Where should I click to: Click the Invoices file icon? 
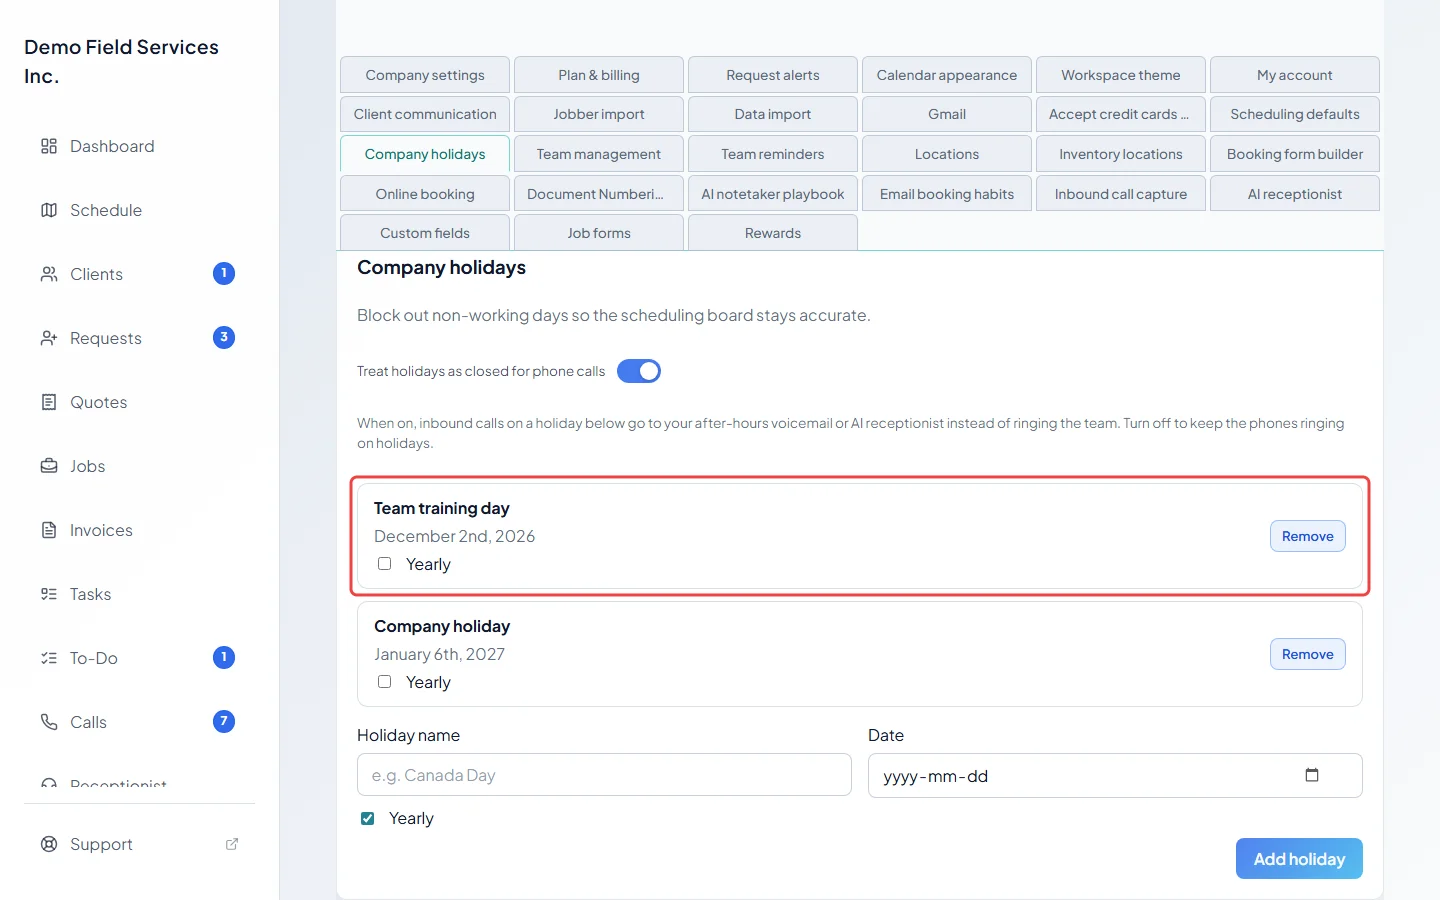49,530
